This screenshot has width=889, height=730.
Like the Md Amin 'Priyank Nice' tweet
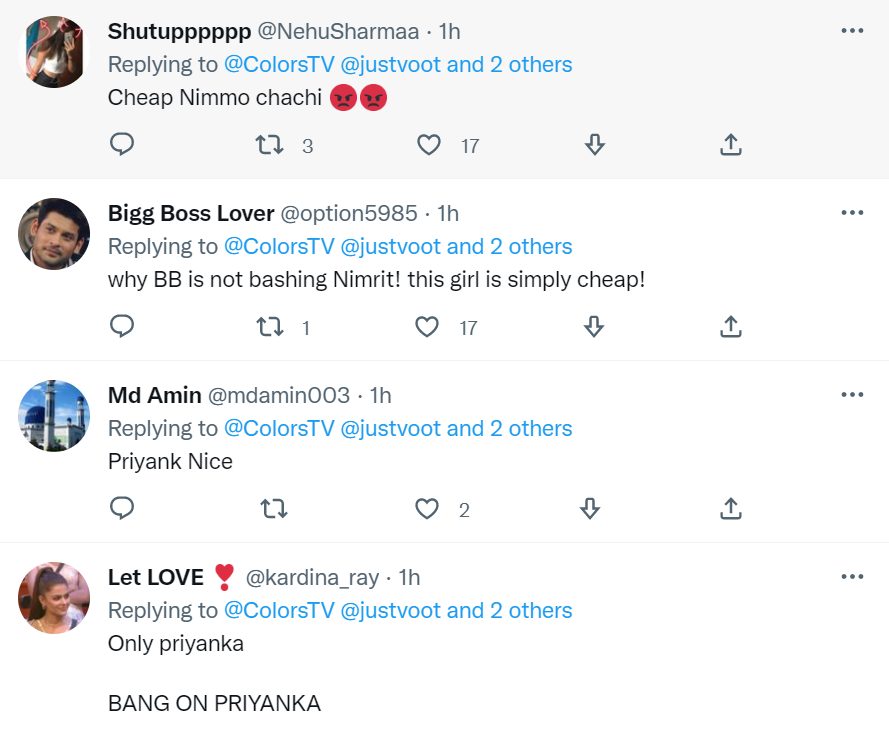(x=427, y=509)
